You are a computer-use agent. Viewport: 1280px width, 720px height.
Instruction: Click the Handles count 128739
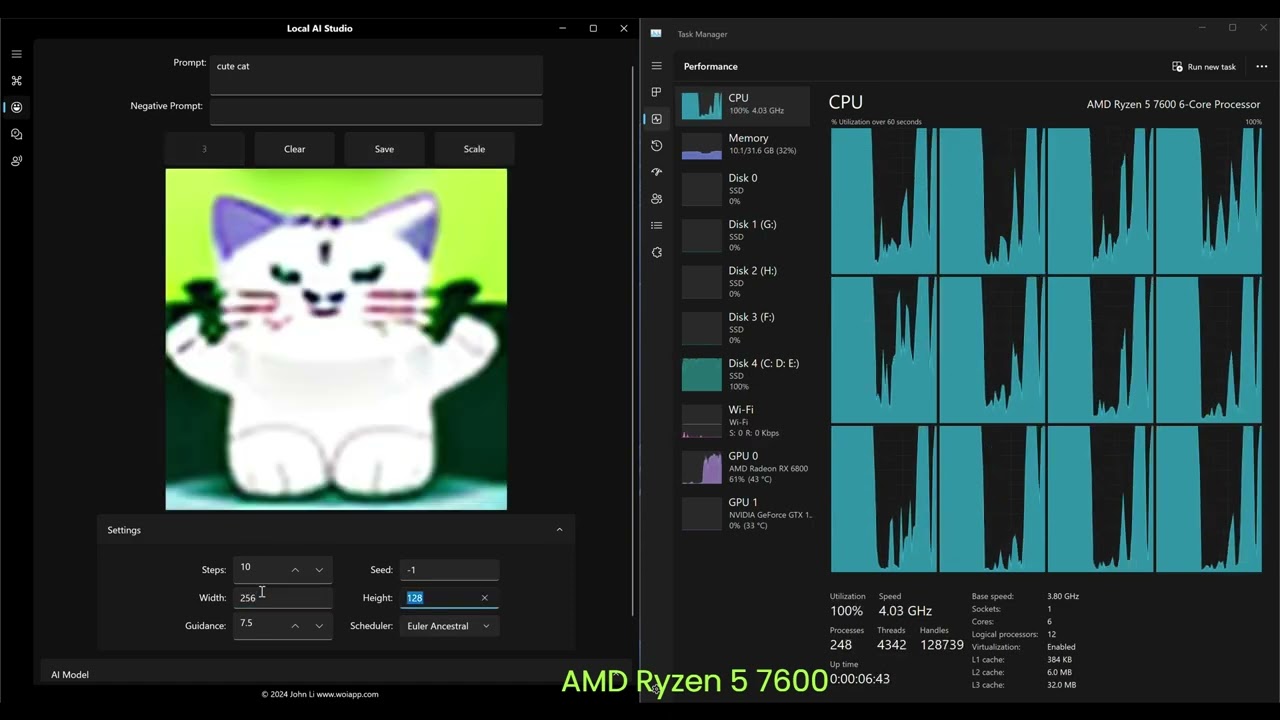coord(942,645)
